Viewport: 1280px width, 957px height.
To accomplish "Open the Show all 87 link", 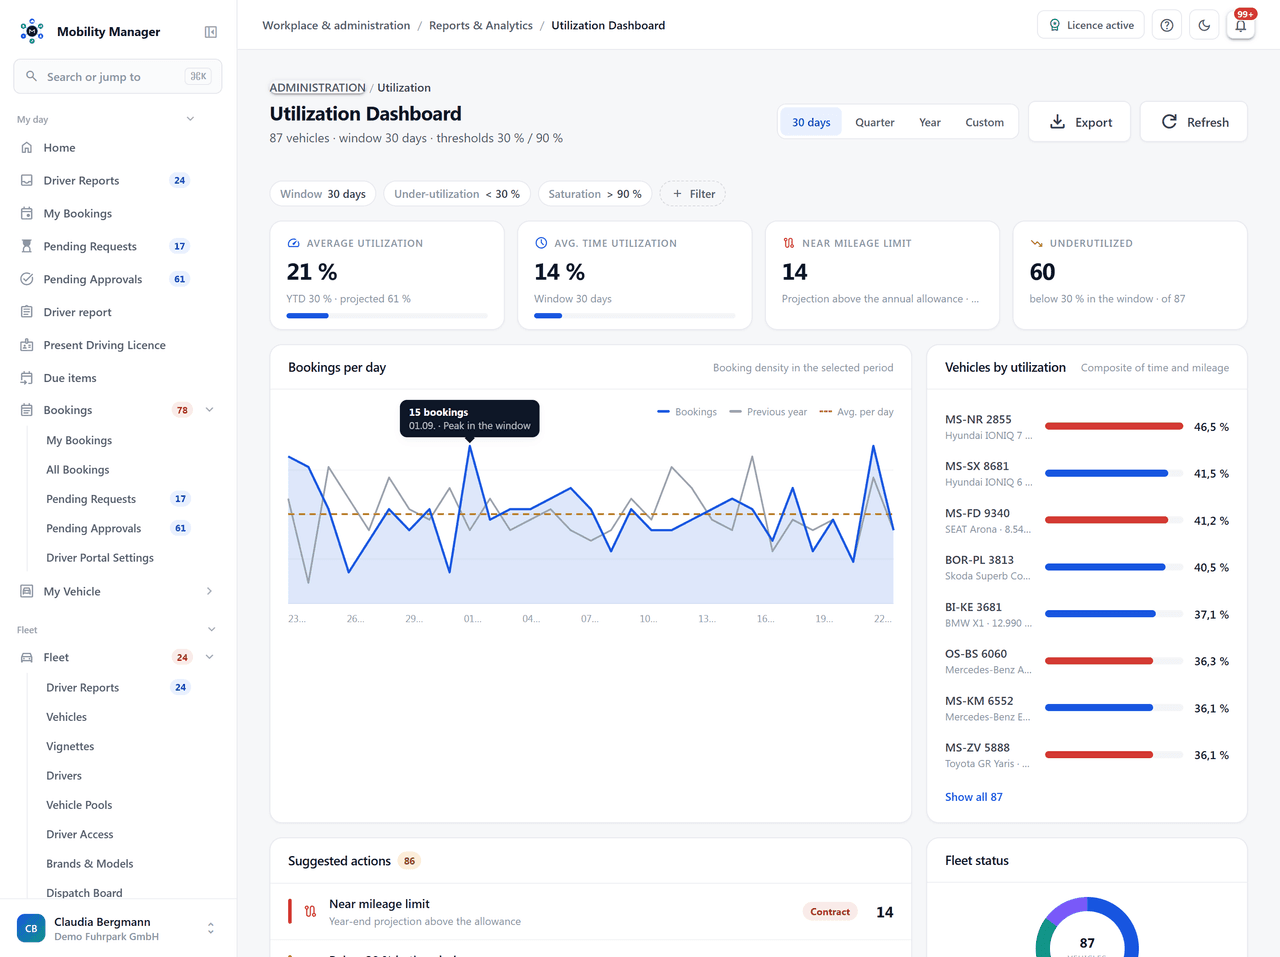I will point(974,798).
